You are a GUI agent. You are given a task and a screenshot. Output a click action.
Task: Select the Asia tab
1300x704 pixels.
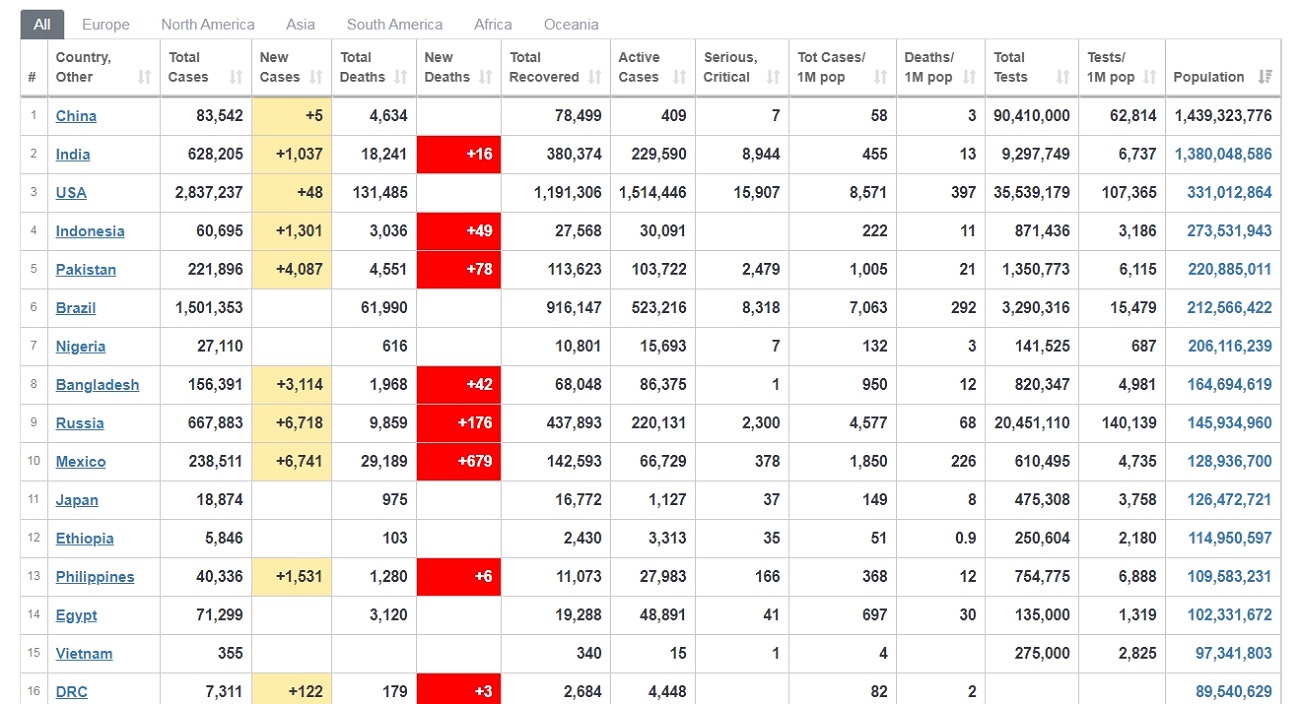tap(300, 24)
